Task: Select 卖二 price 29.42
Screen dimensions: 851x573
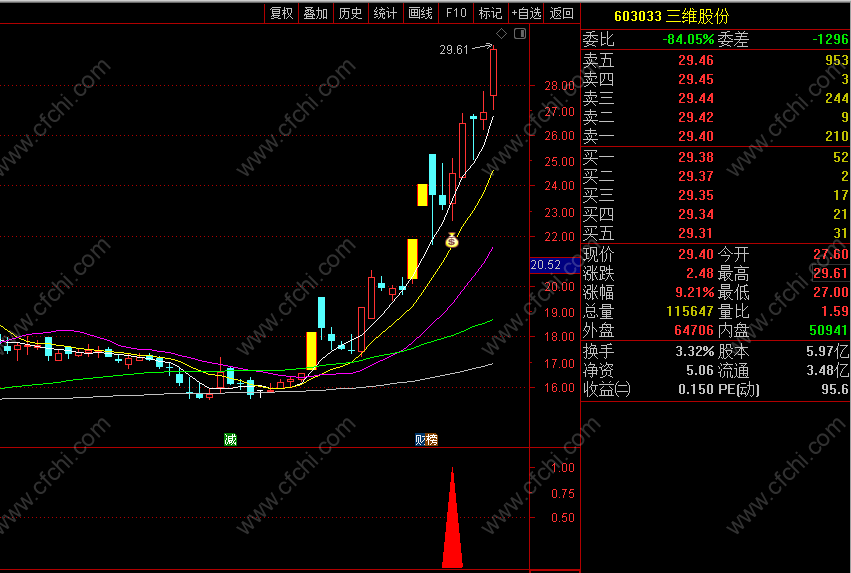Action: coord(696,117)
